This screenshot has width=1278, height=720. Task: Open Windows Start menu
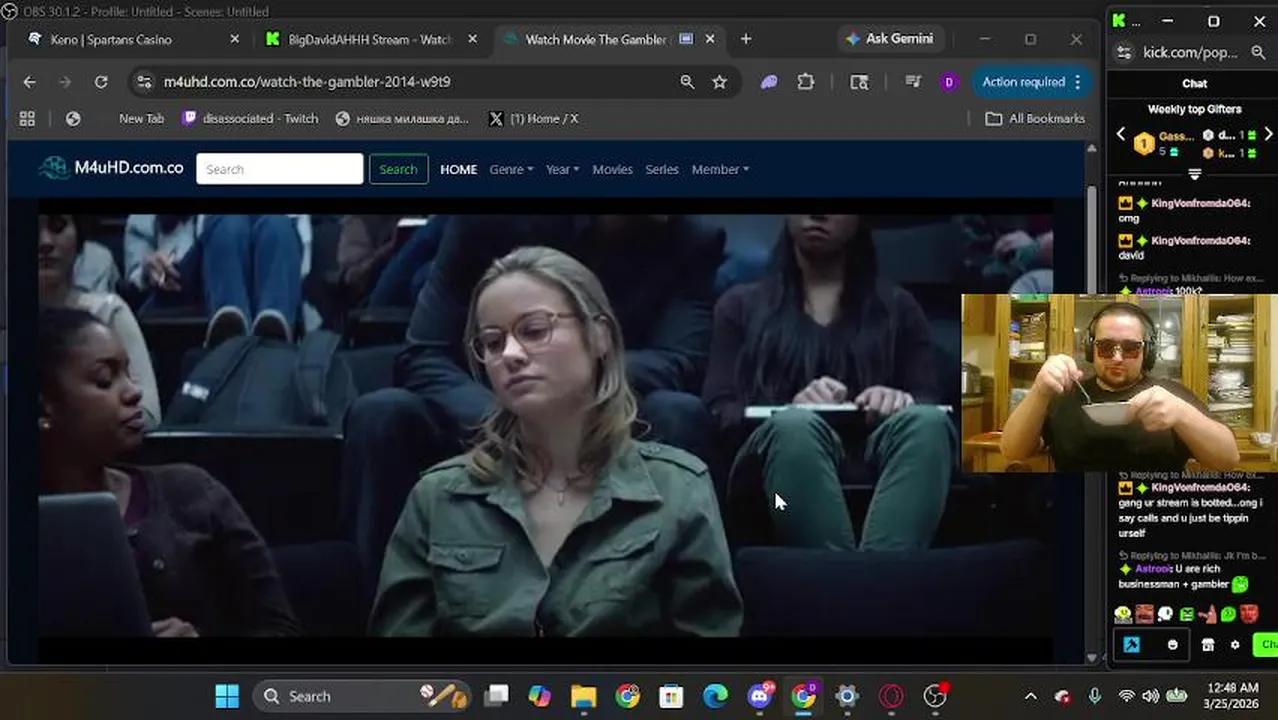pos(227,696)
